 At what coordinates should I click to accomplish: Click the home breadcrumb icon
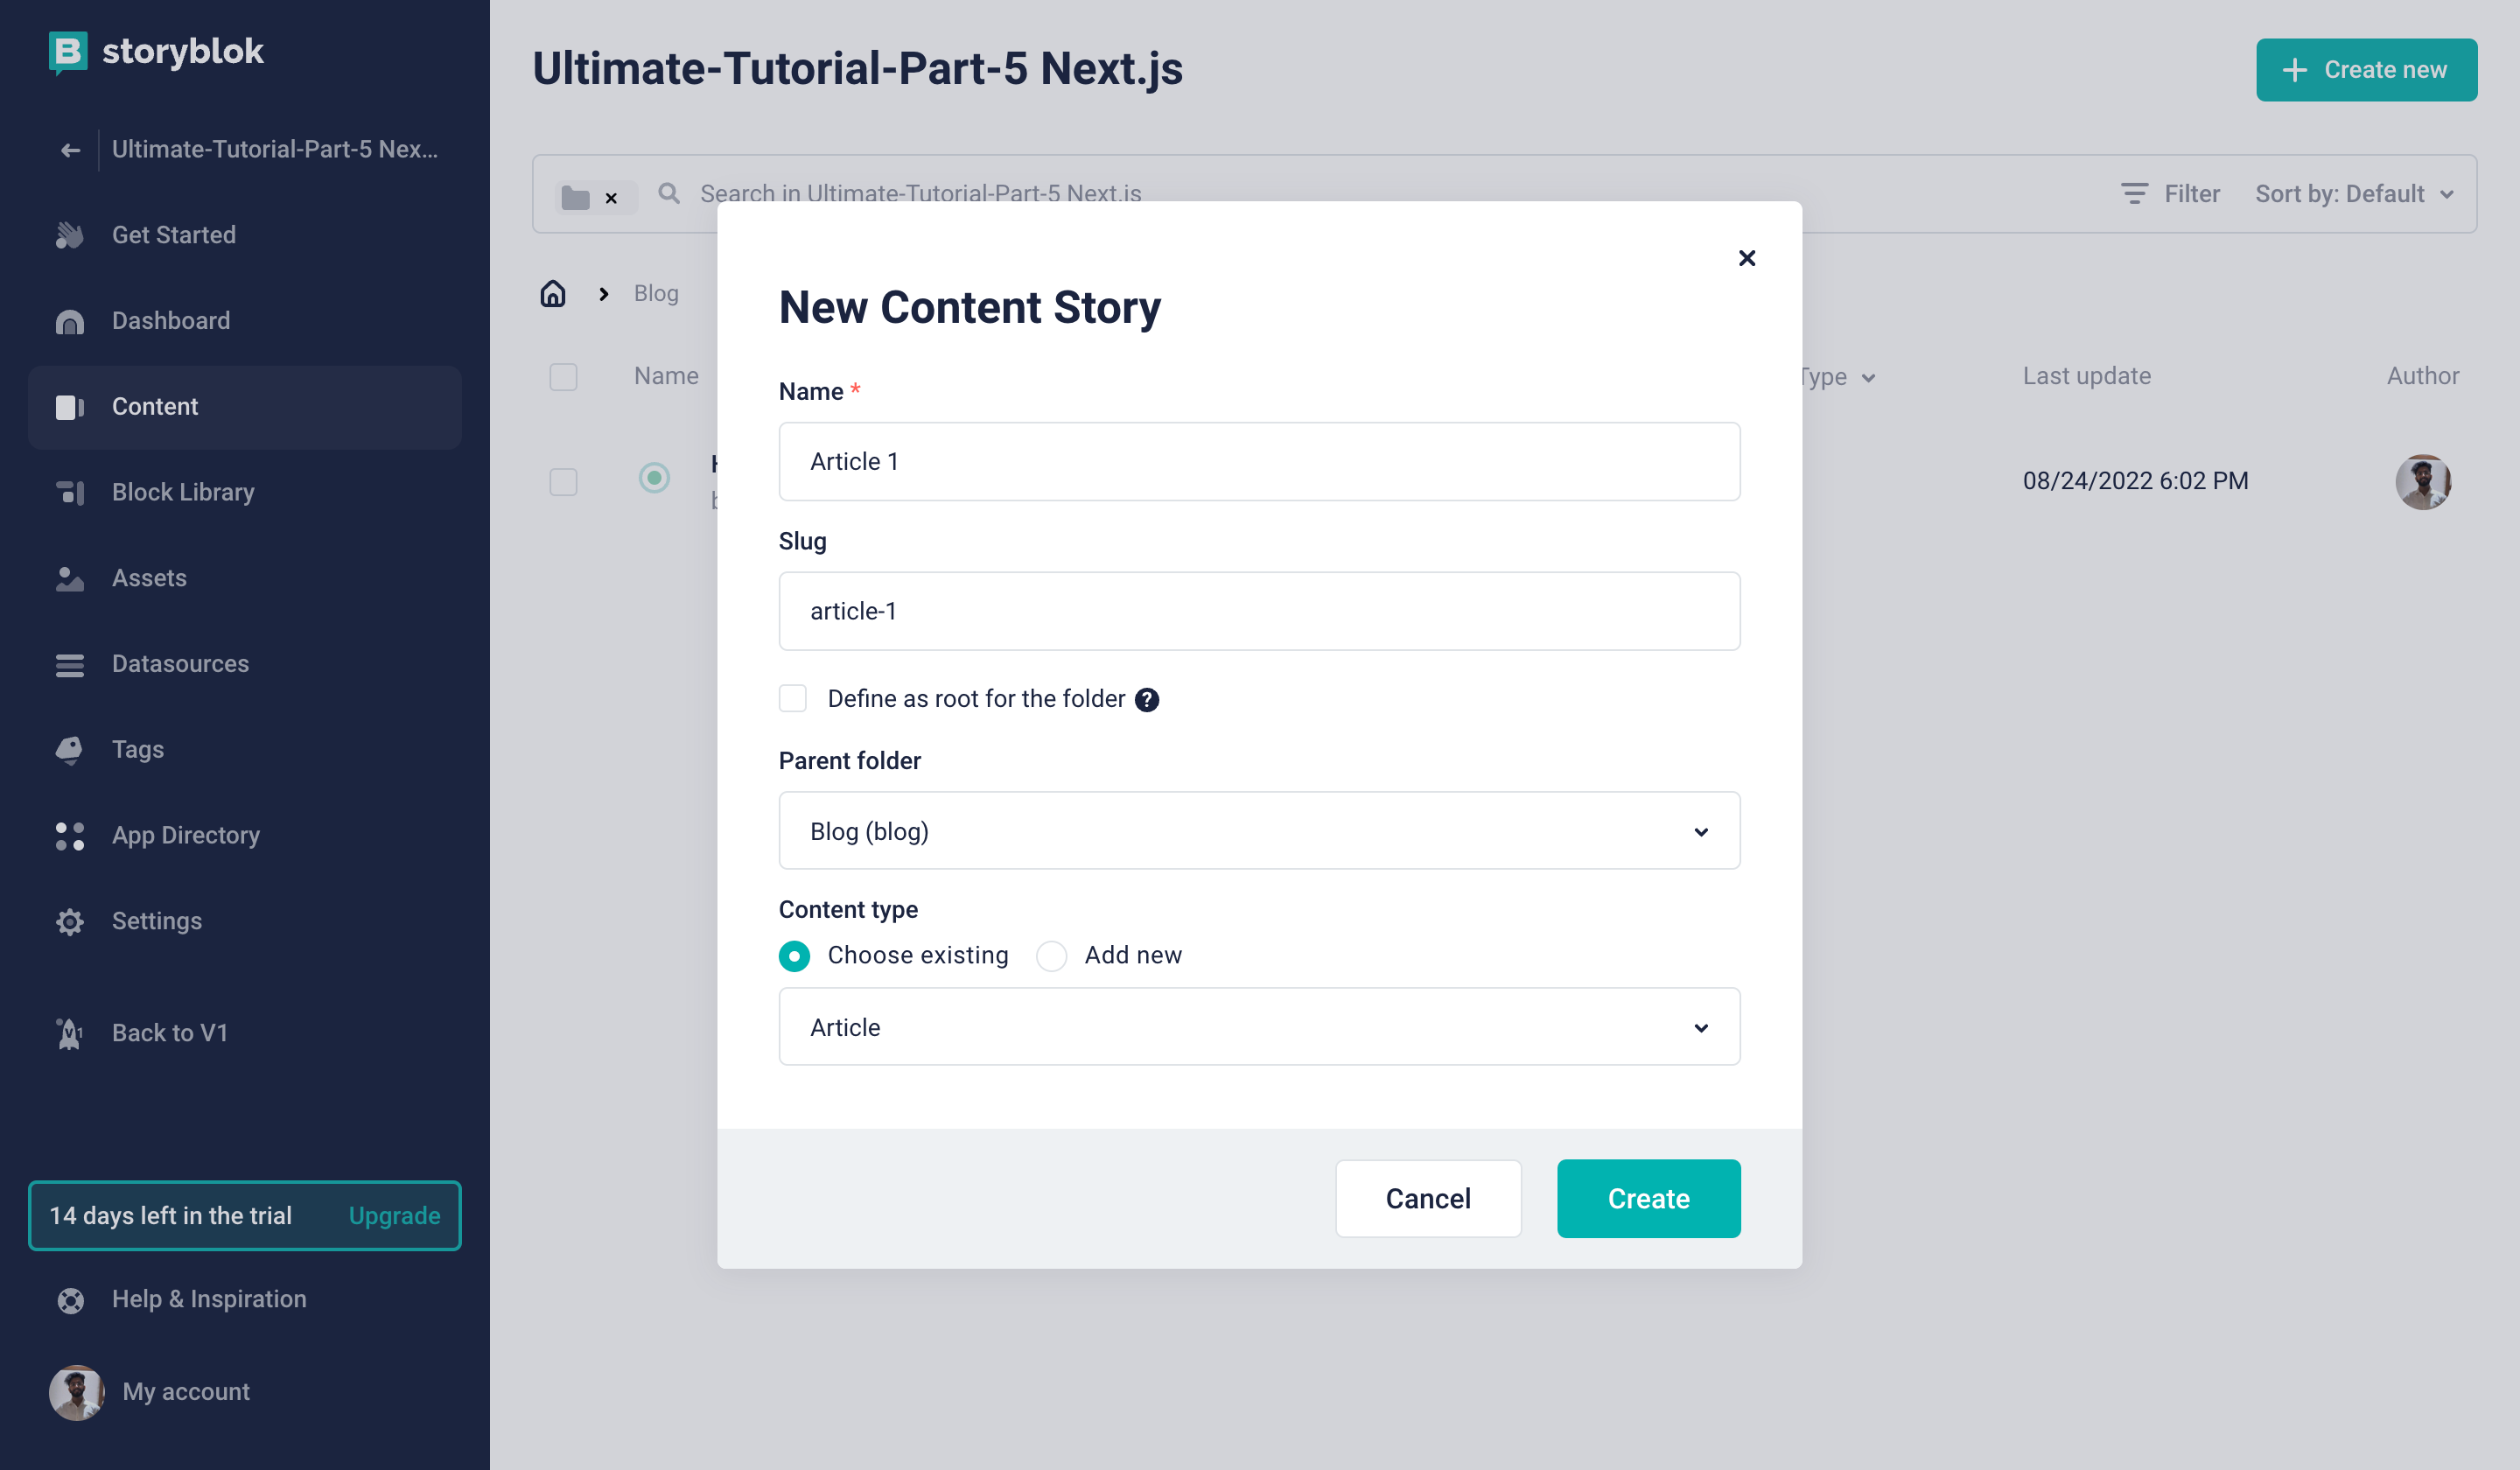553,293
